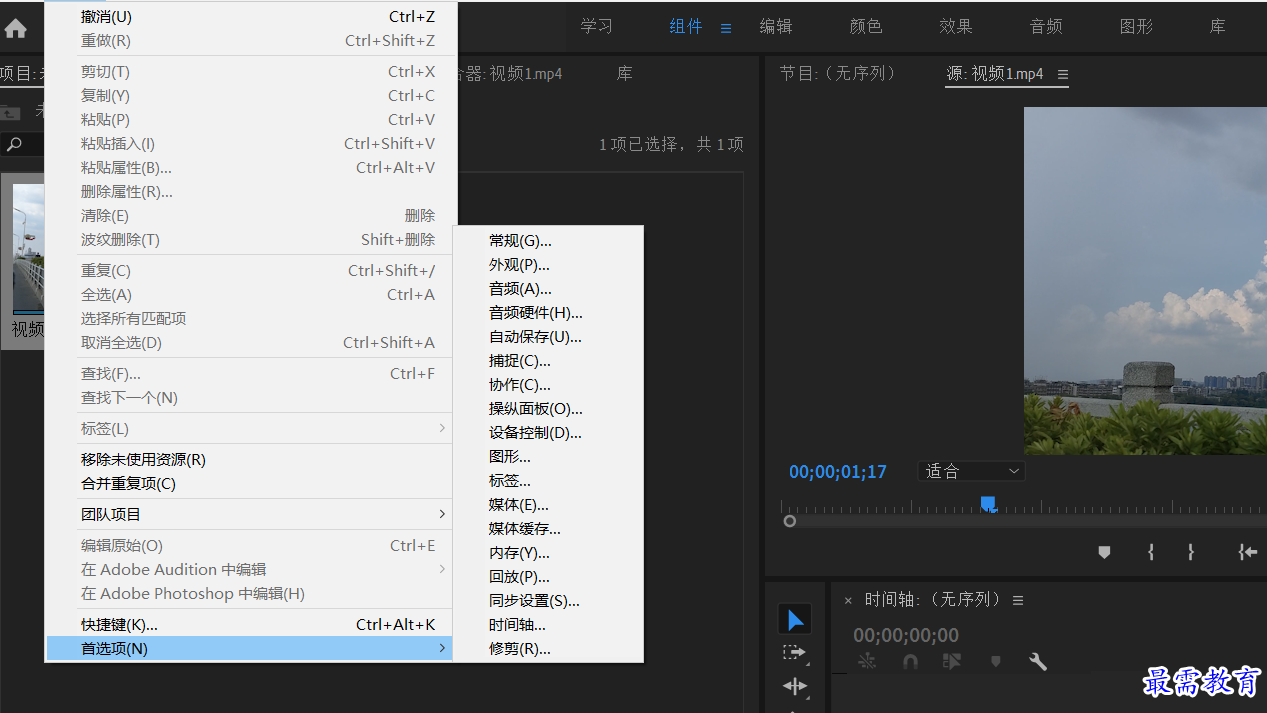This screenshot has width=1267, height=713.
Task: Click the blue playhead on source ruler
Action: 988,504
